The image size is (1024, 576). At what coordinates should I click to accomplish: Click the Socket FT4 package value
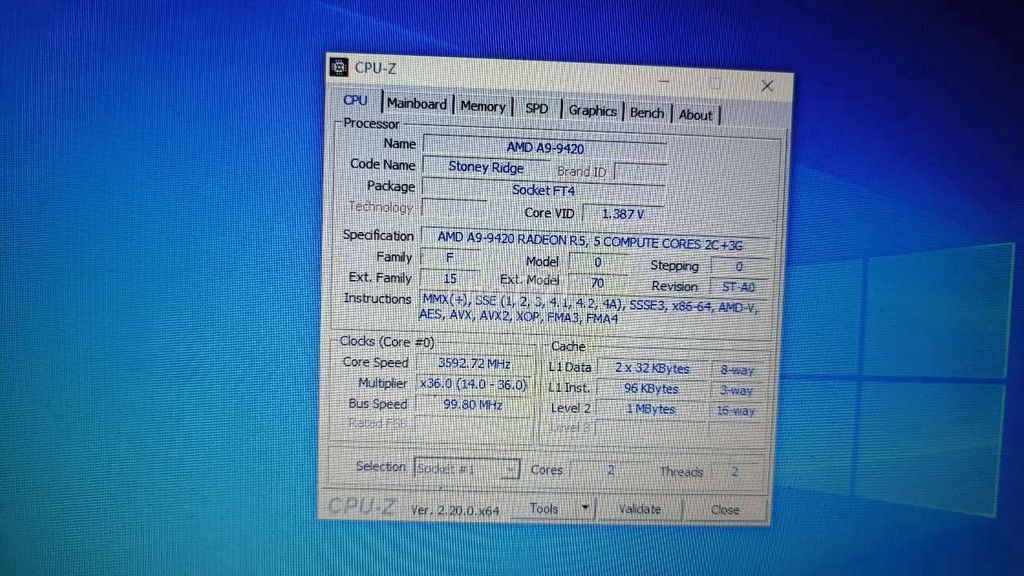(x=543, y=190)
